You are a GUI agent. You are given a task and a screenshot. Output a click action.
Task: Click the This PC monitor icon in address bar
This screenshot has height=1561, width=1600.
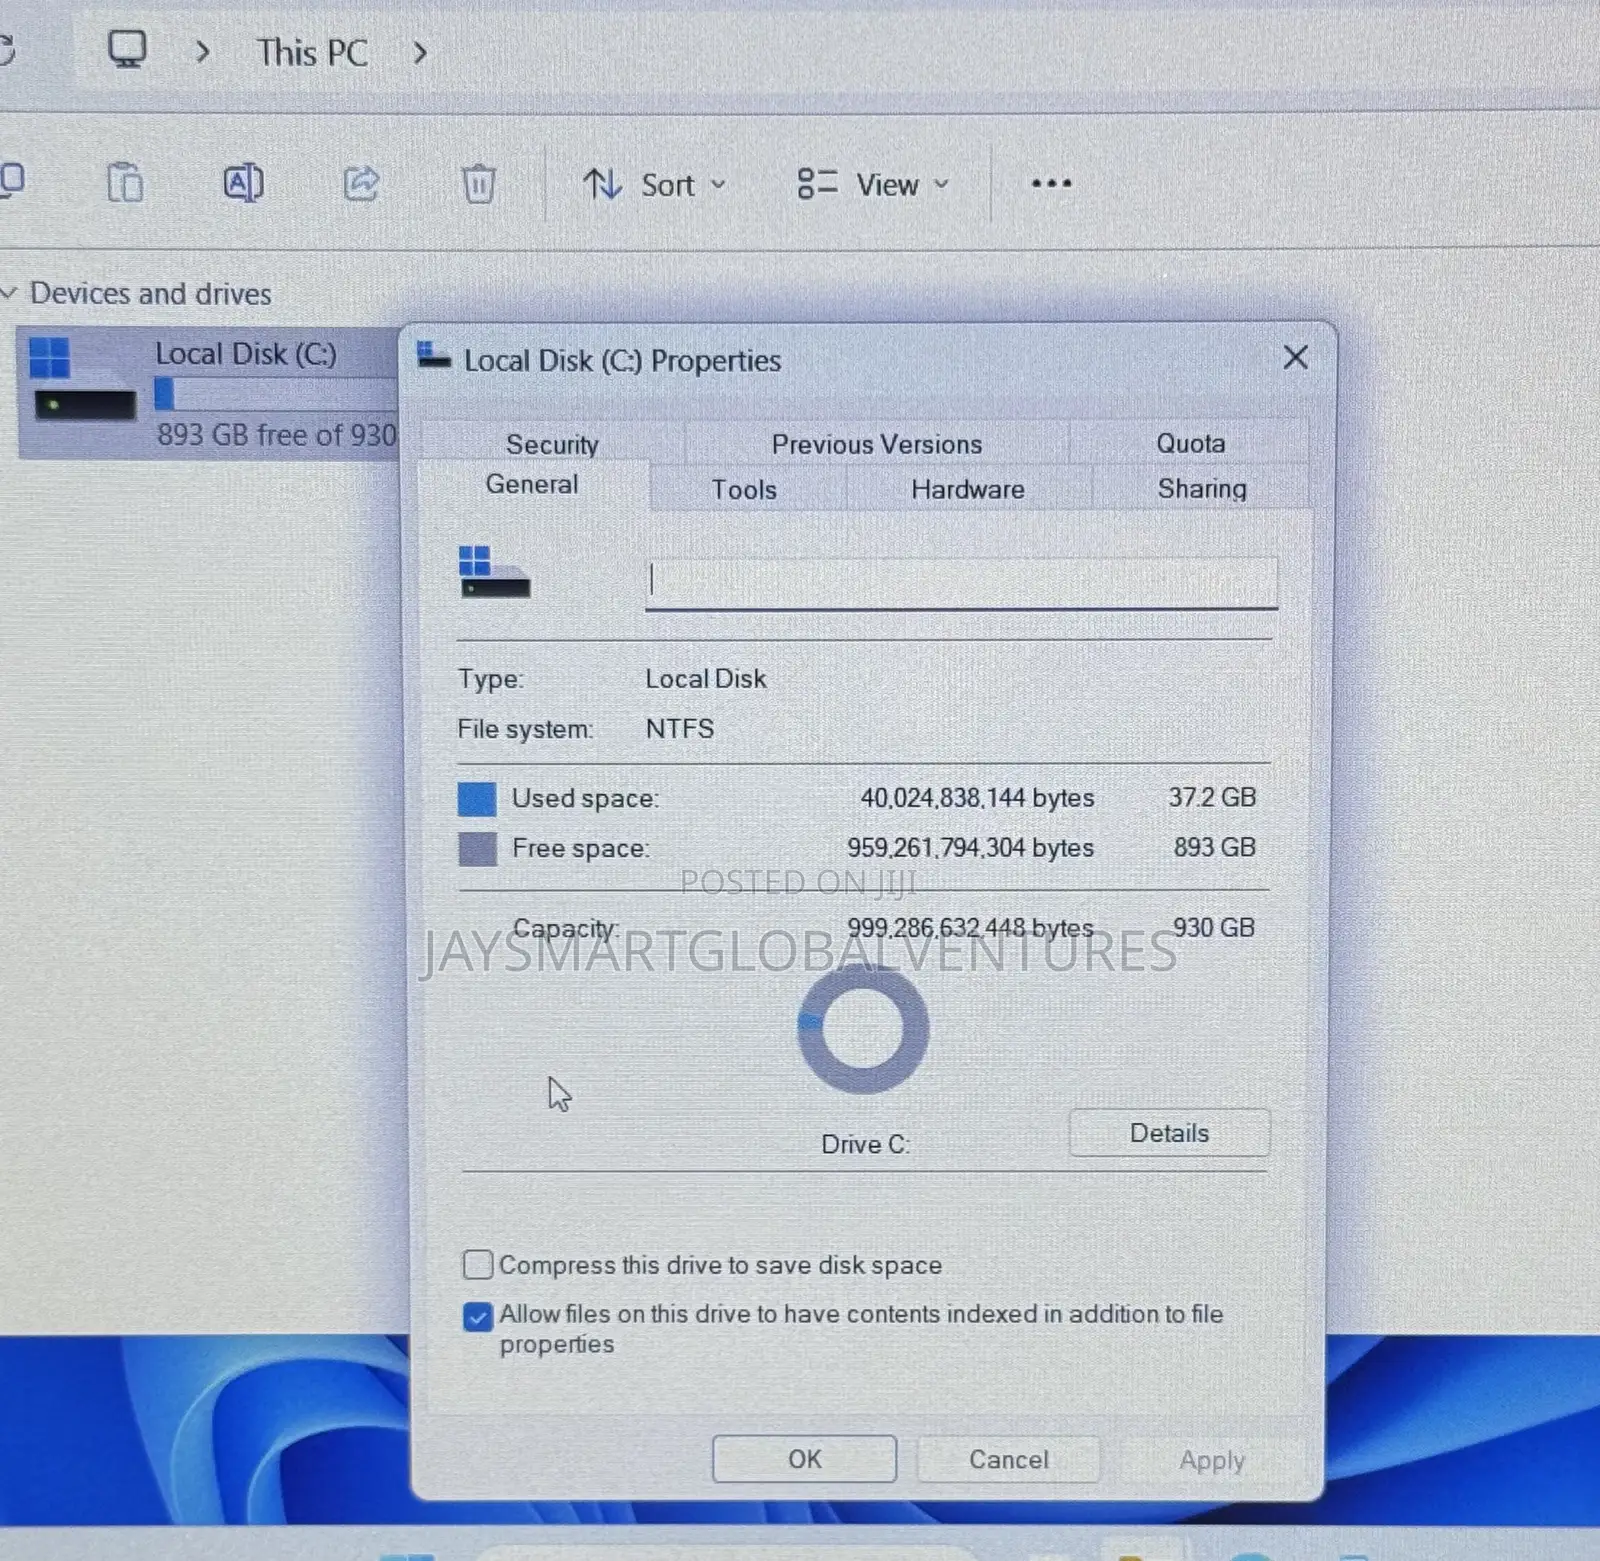pos(127,49)
